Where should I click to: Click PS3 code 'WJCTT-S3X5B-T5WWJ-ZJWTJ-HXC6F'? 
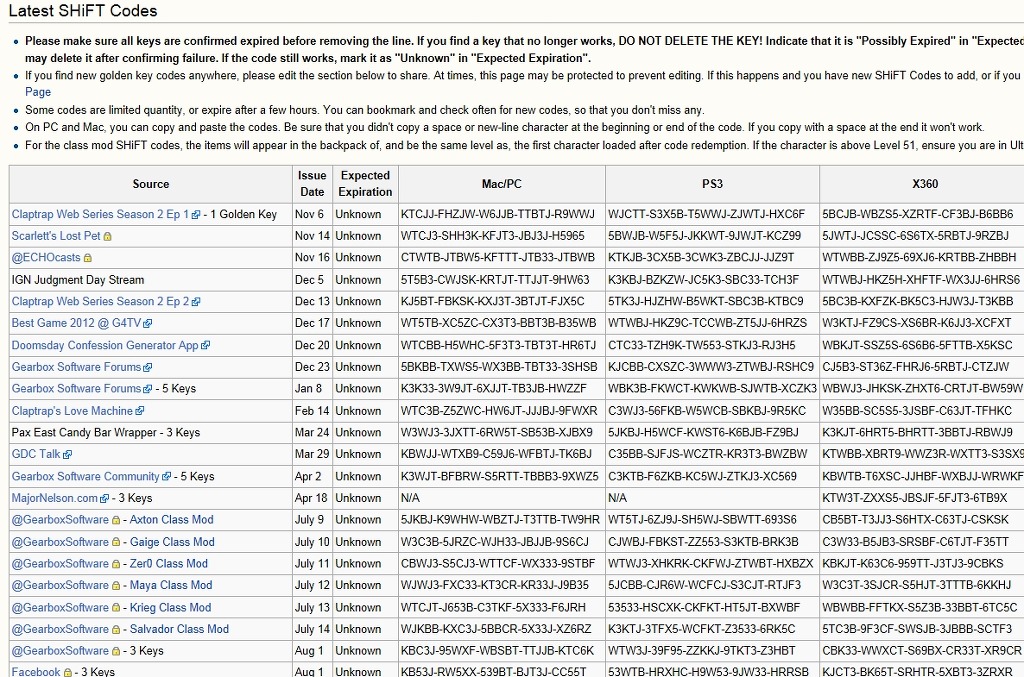pos(707,214)
